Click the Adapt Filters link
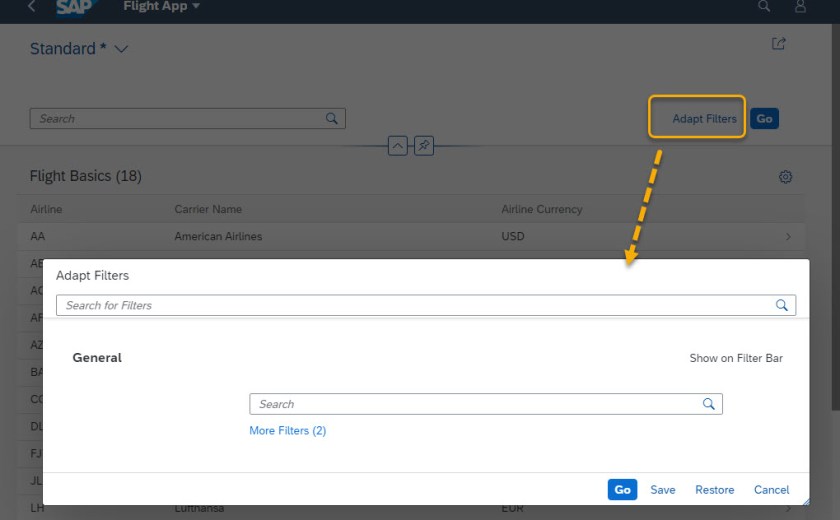This screenshot has height=520, width=840. pos(704,119)
